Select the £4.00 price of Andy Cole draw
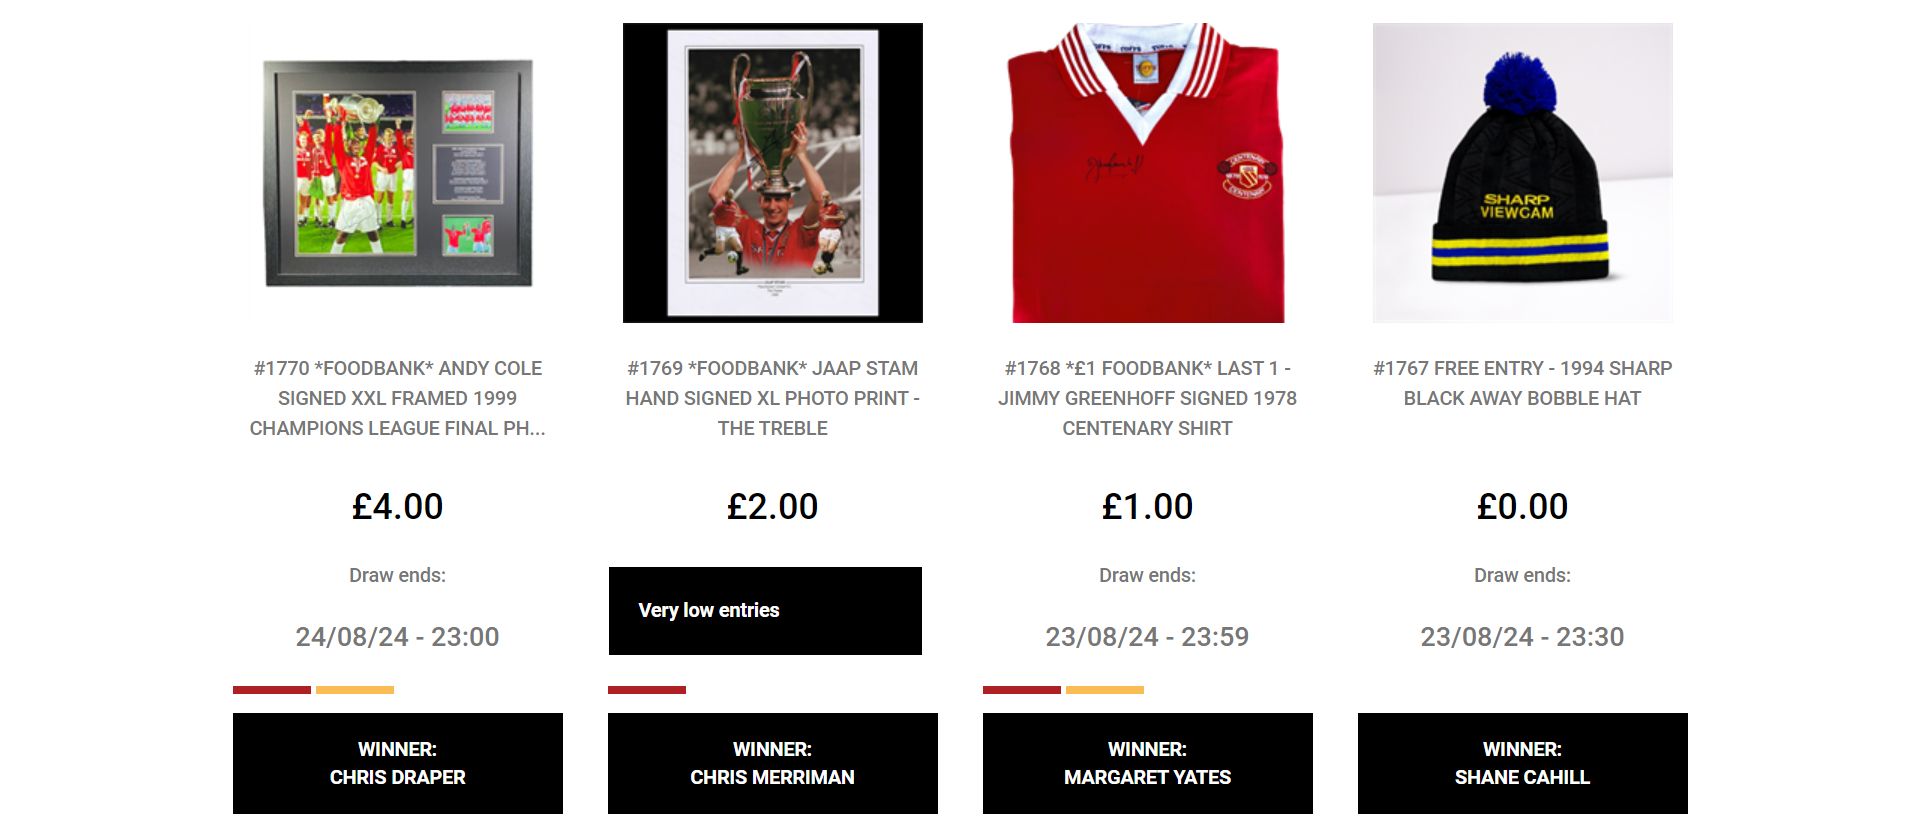The height and width of the screenshot is (827, 1920). [x=398, y=507]
